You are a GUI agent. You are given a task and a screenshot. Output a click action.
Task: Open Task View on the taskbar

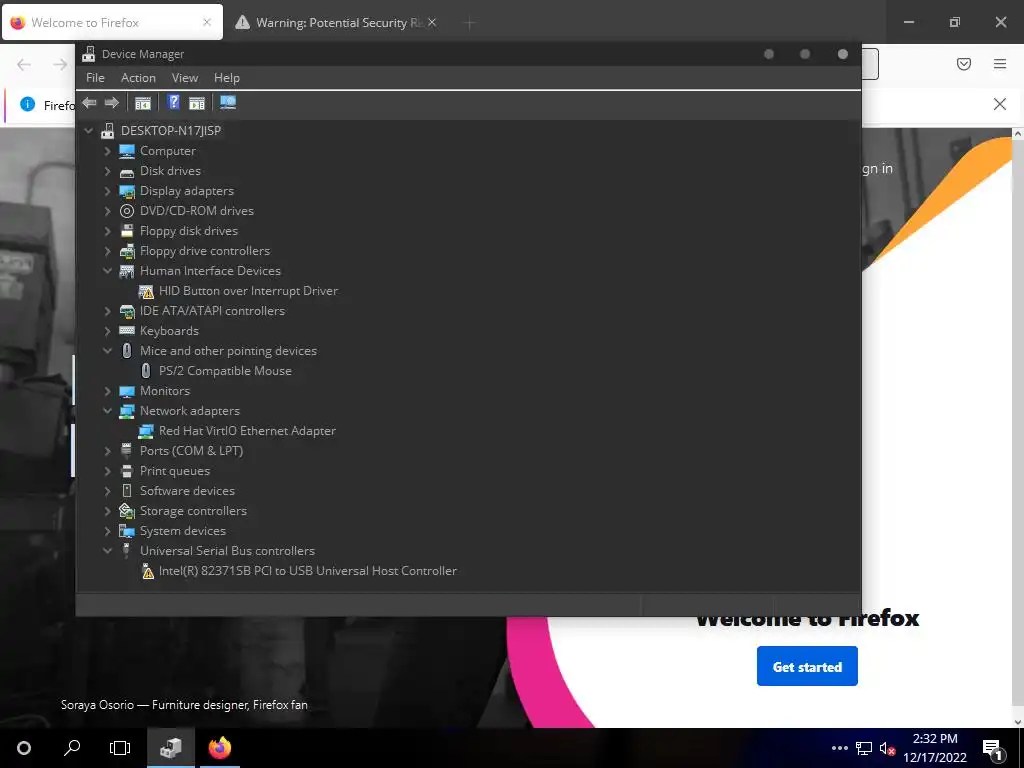coord(120,748)
